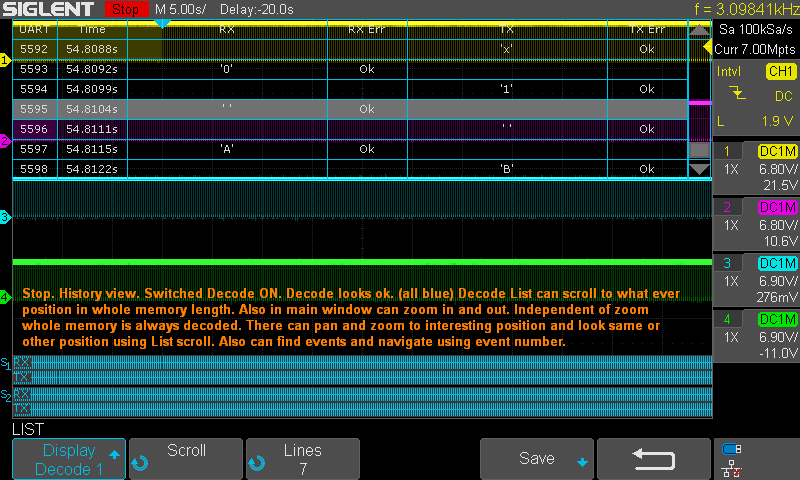Image resolution: width=800 pixels, height=480 pixels.
Task: Click the decode list scroll-up arrow
Action: pos(699,30)
